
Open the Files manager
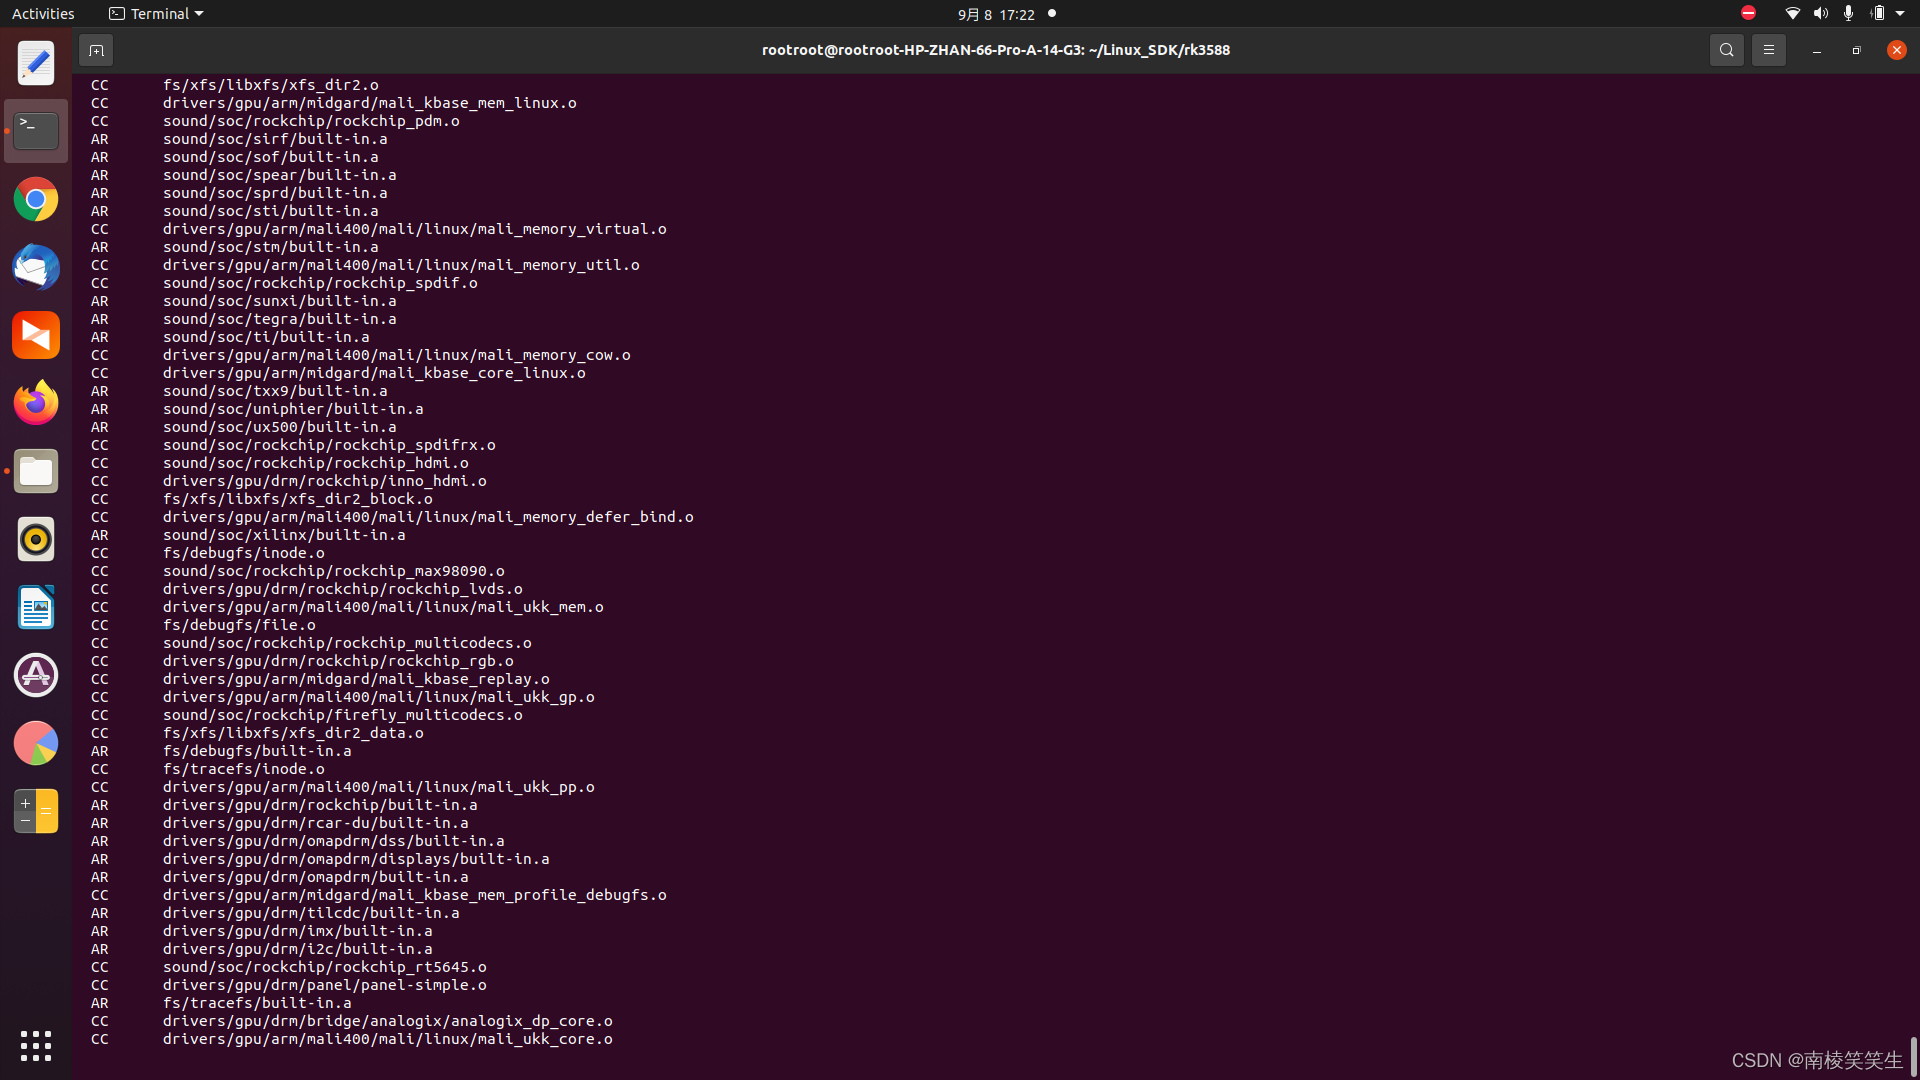(x=36, y=471)
